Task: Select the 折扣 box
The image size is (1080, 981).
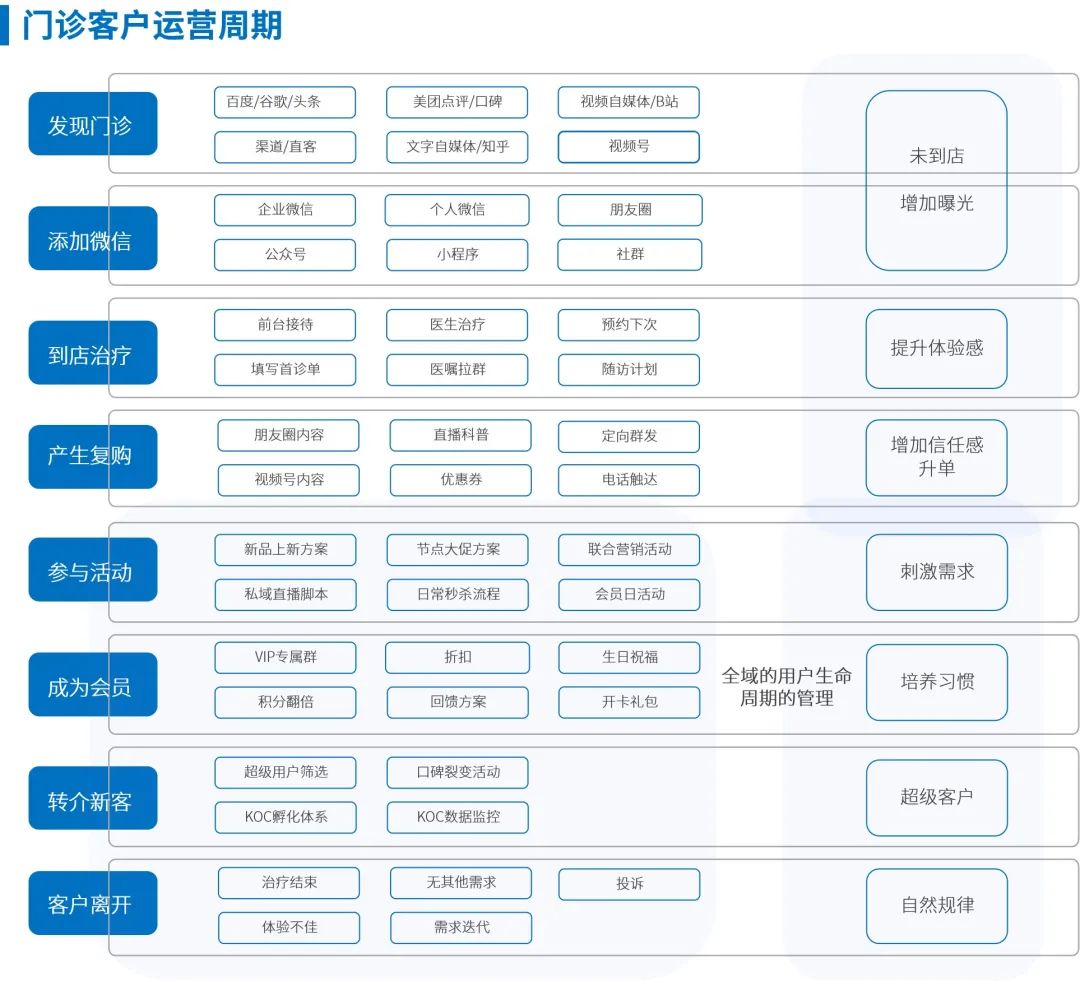Action: click(458, 658)
